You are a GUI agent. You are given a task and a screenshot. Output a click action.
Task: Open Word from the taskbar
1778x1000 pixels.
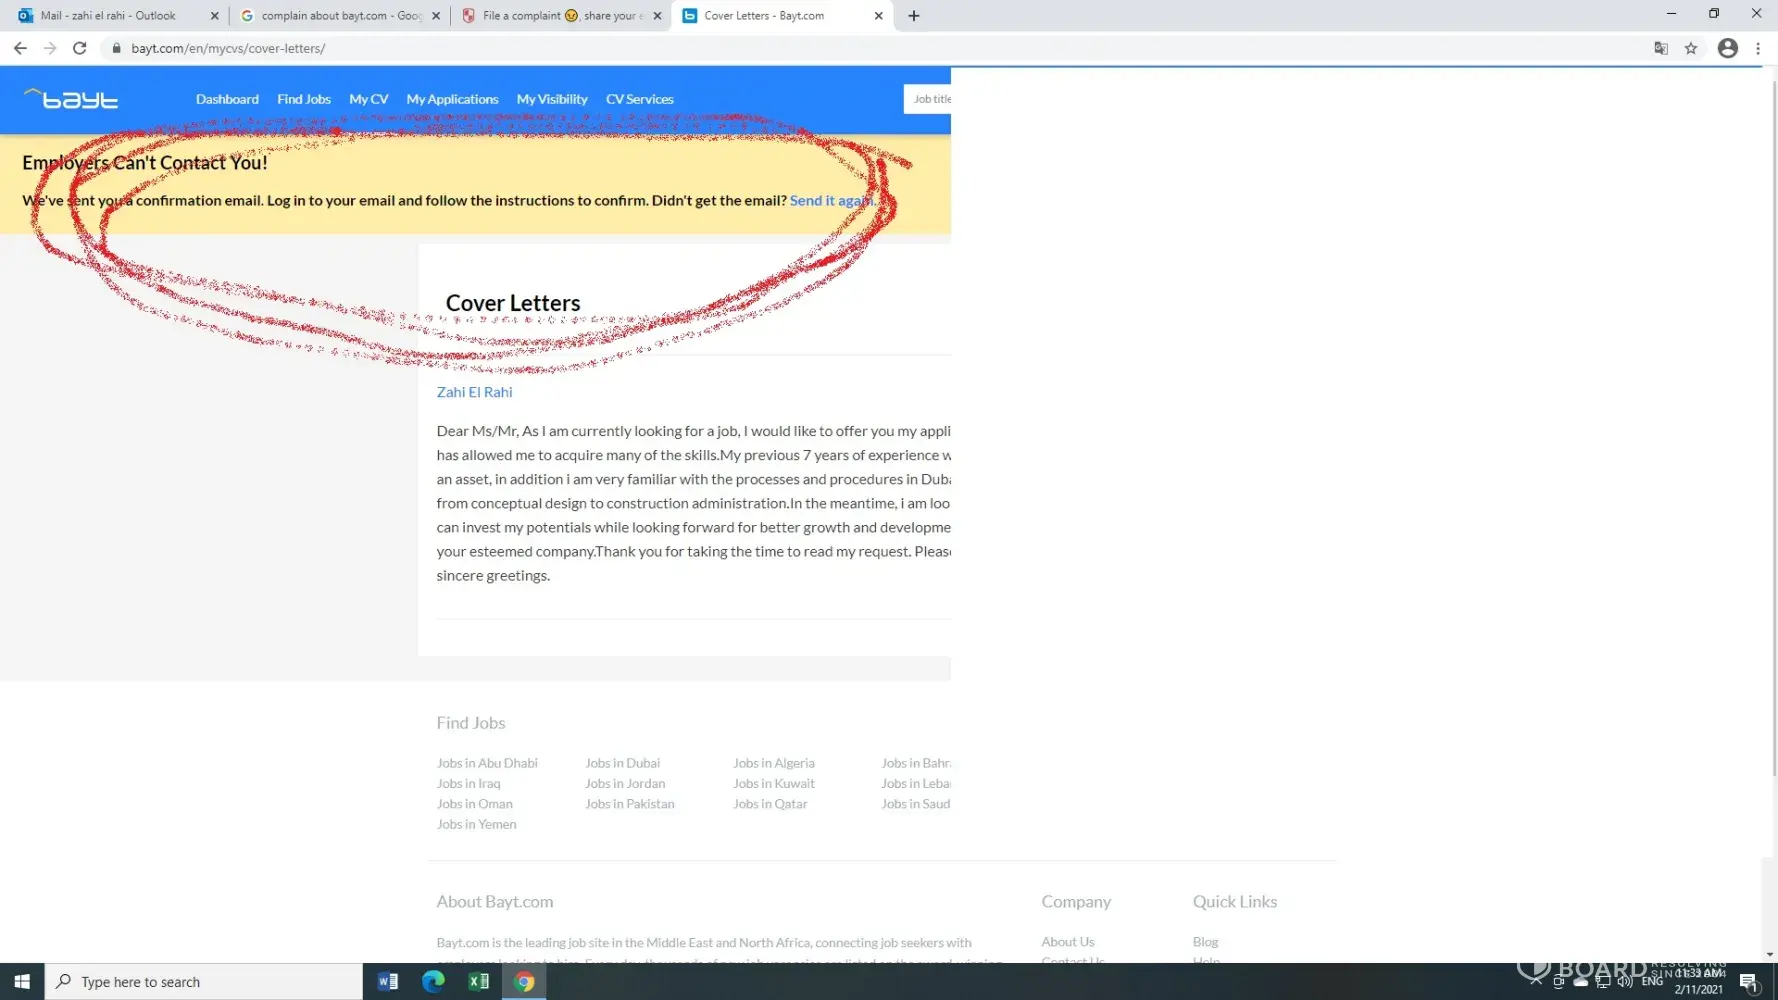(x=388, y=982)
